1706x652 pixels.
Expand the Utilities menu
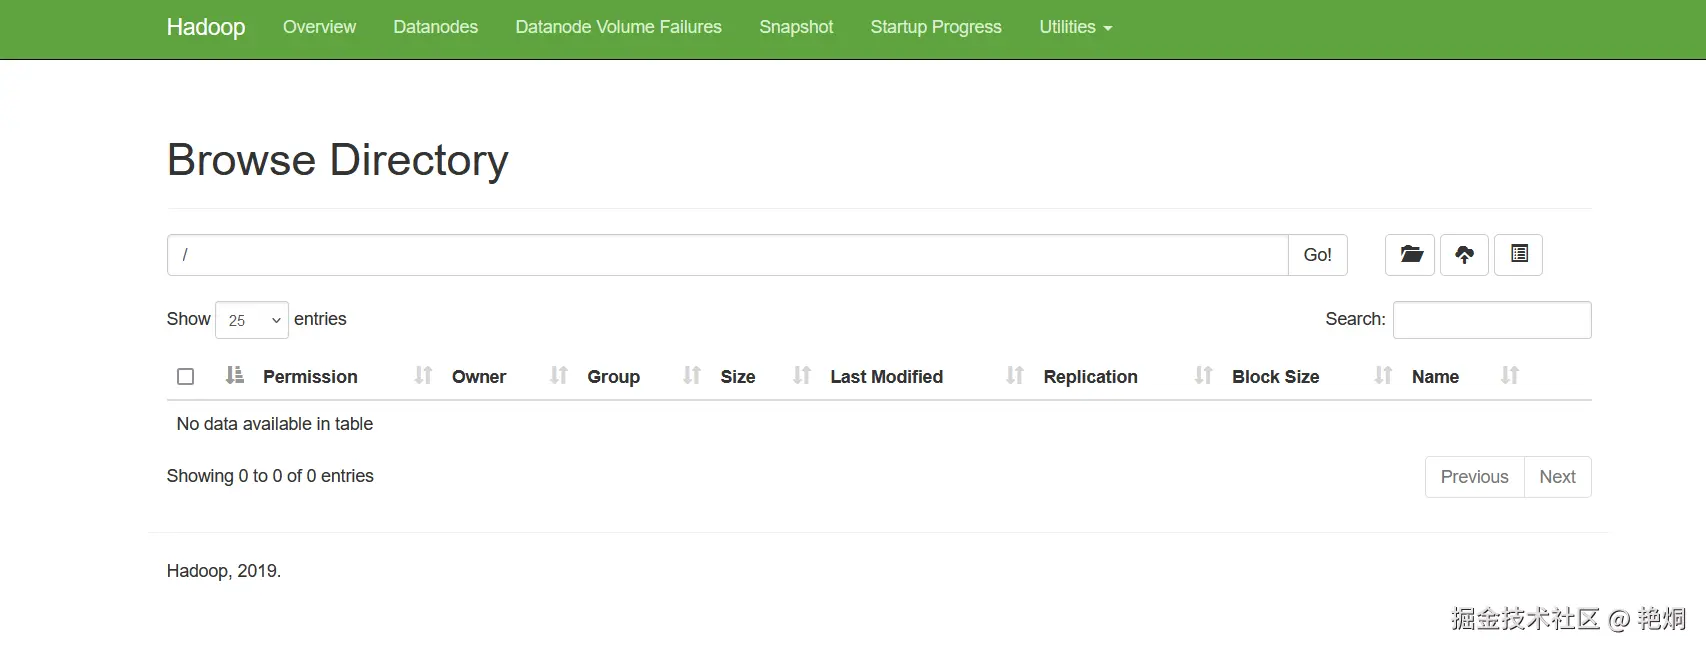point(1075,27)
